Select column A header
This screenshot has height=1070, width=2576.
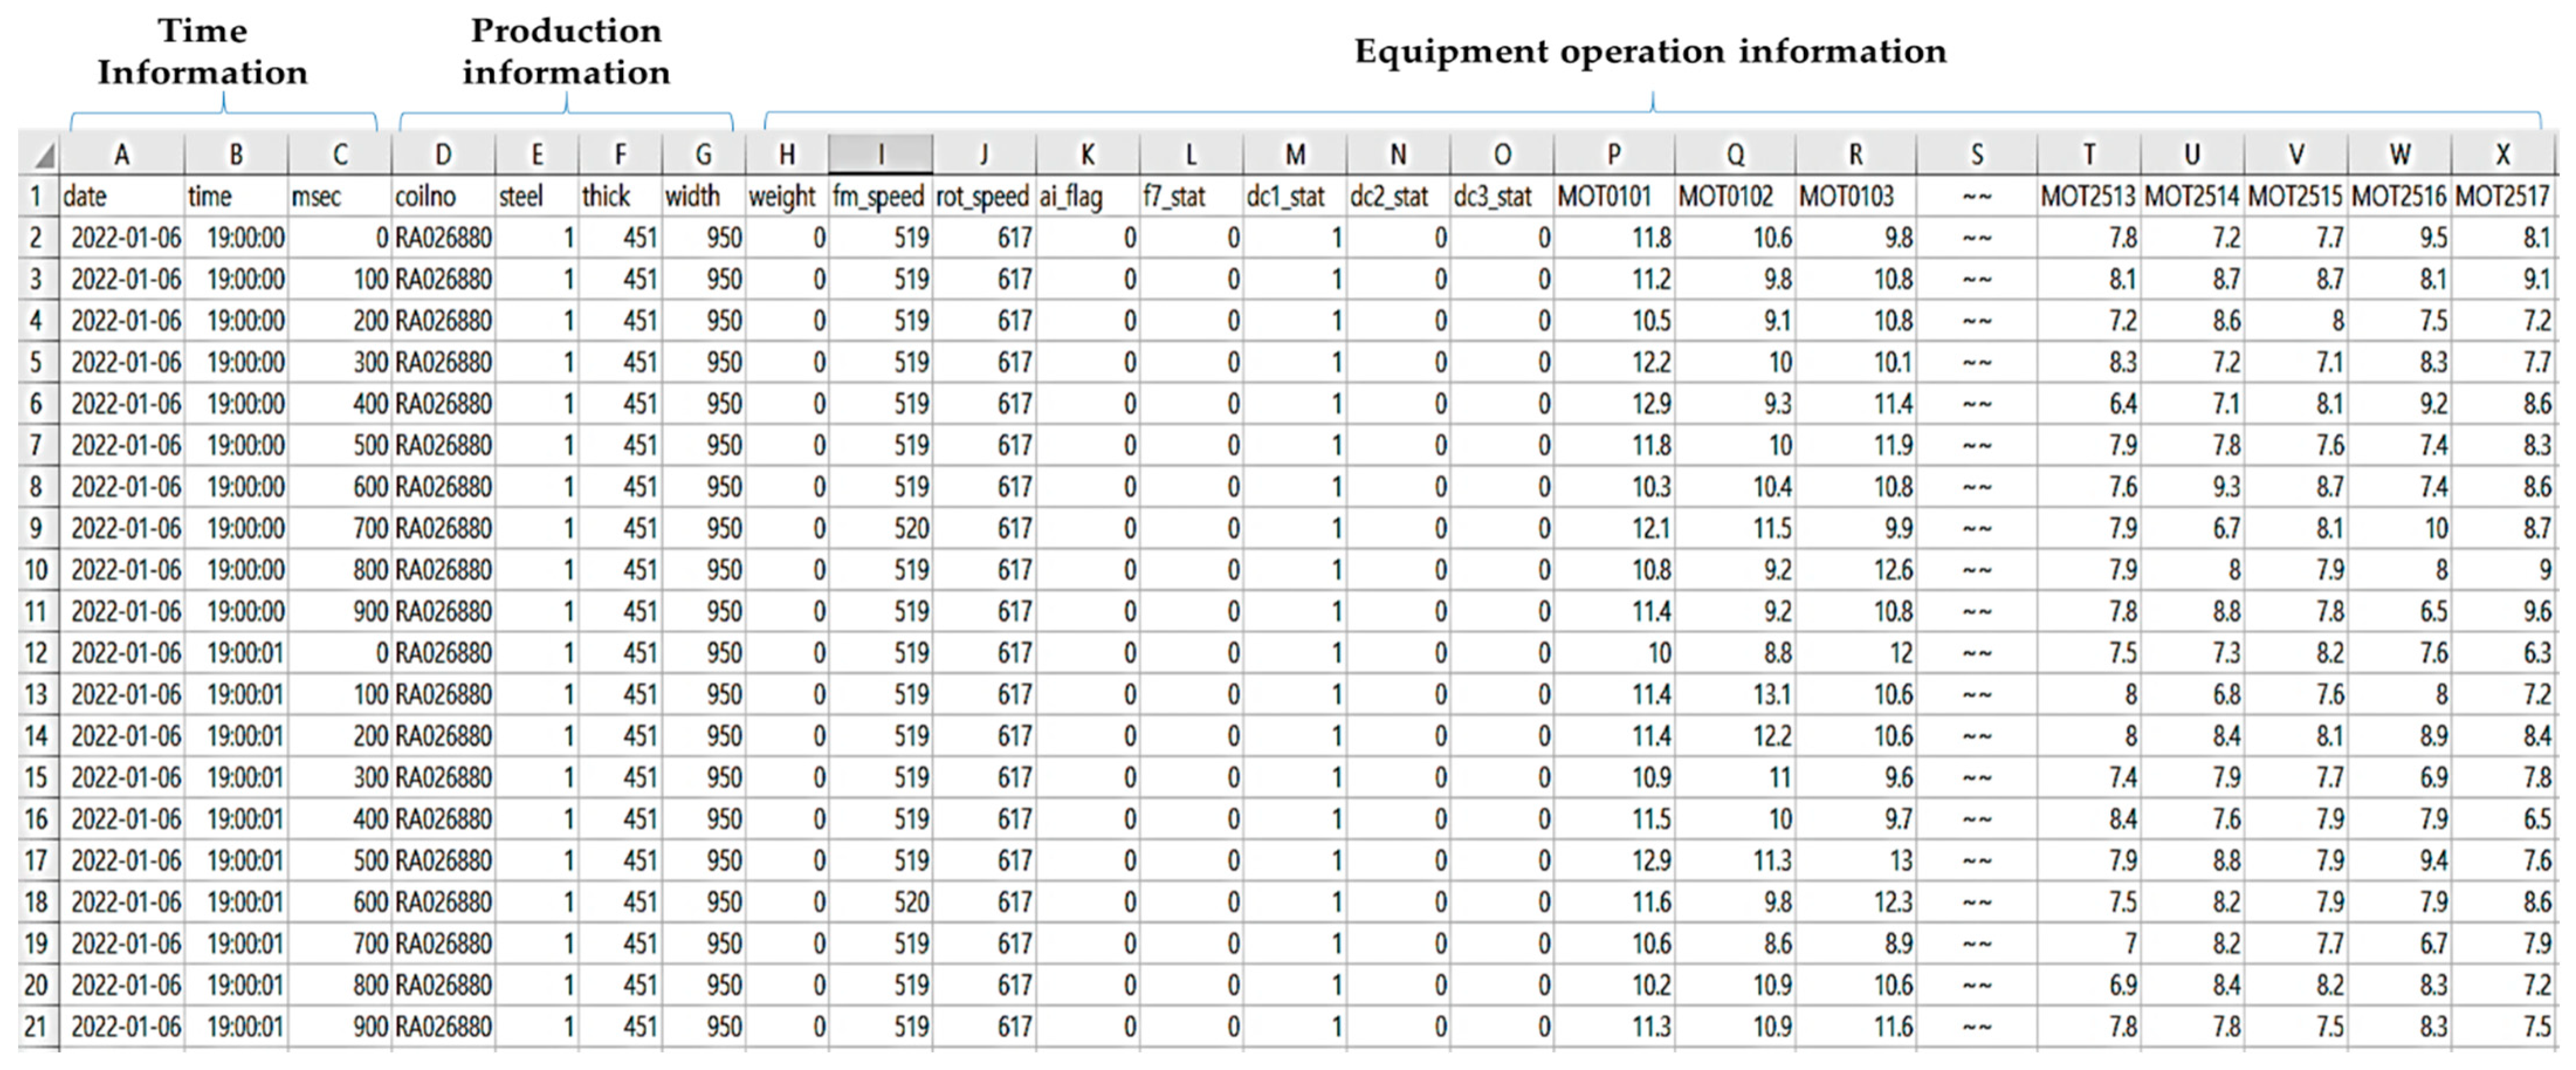(122, 155)
